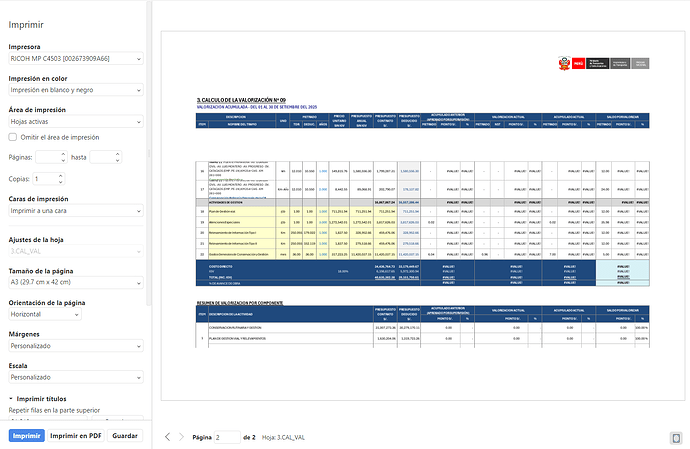Open the 'Área de impresión' dropdown
Image resolution: width=690 pixels, height=449 pixels.
point(74,120)
